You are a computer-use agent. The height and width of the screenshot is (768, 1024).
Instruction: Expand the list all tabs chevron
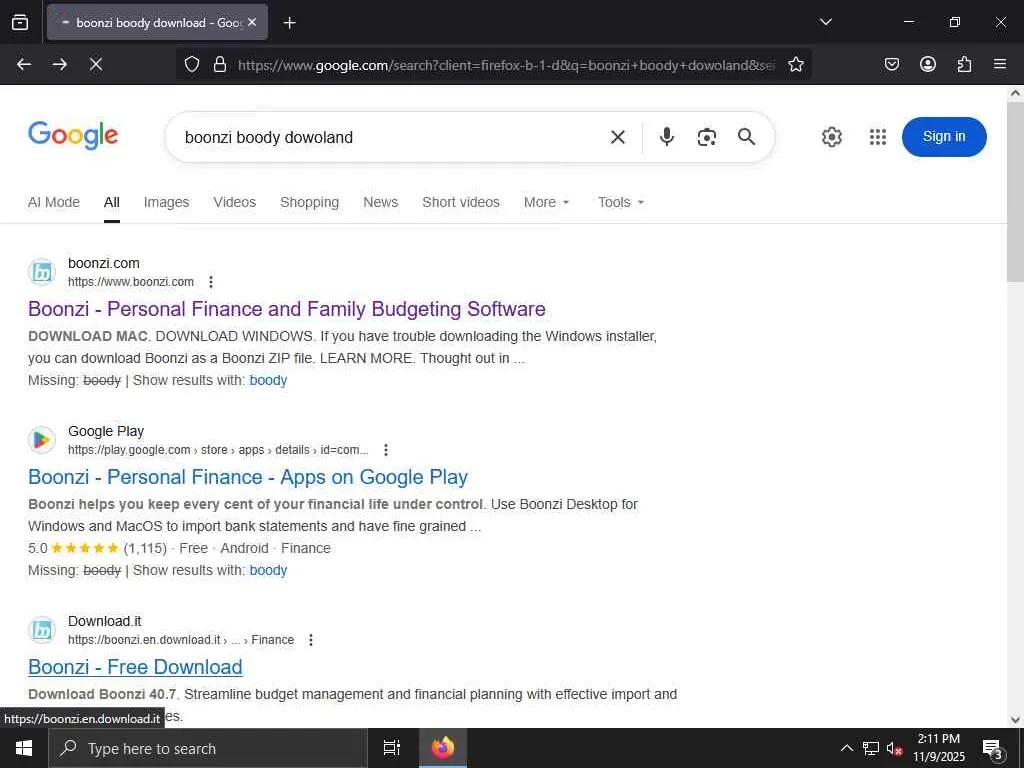[825, 22]
